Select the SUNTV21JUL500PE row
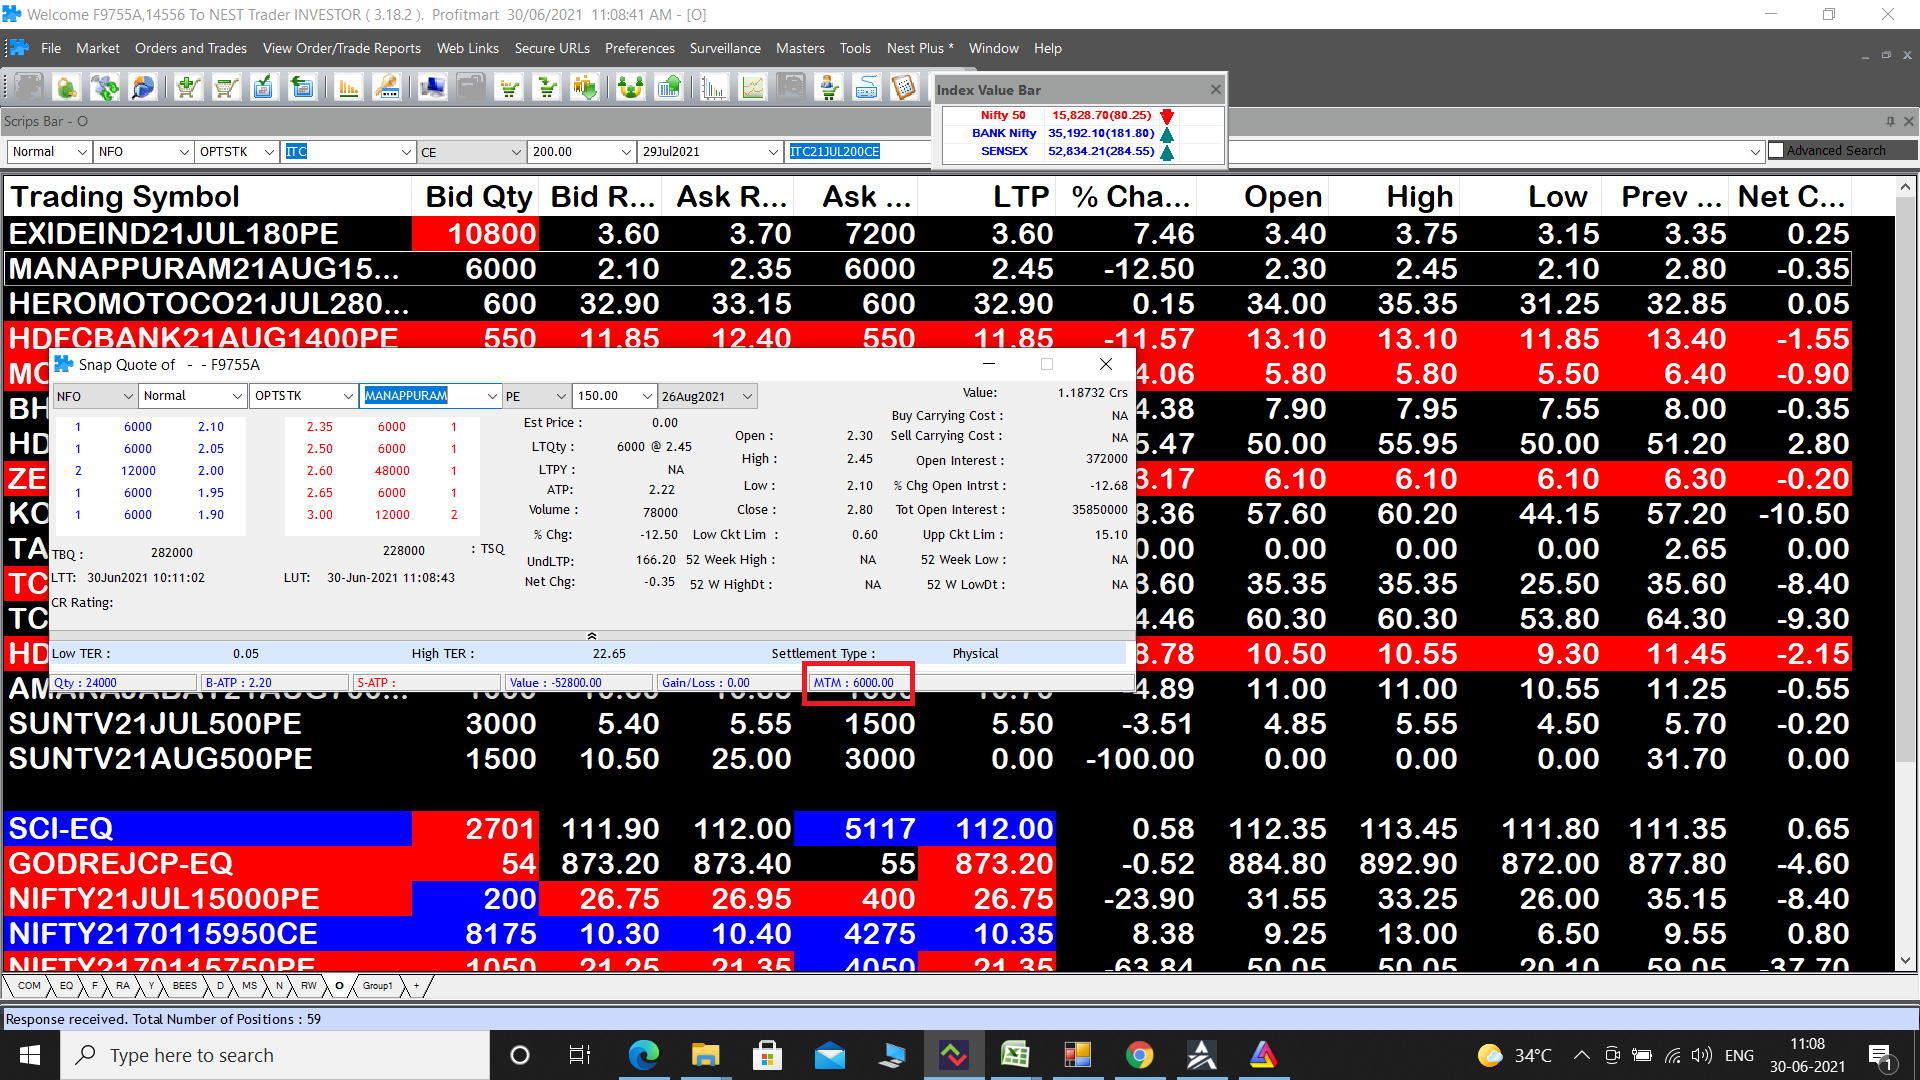The image size is (1920, 1080). point(928,724)
